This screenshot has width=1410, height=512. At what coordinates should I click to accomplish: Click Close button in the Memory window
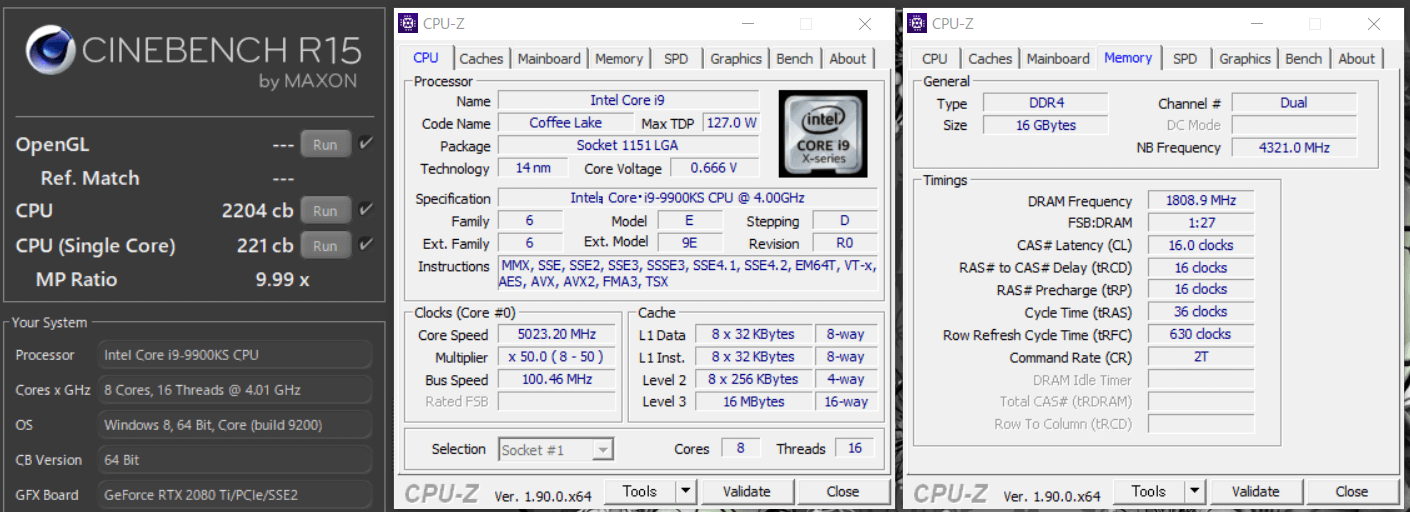pos(1352,491)
